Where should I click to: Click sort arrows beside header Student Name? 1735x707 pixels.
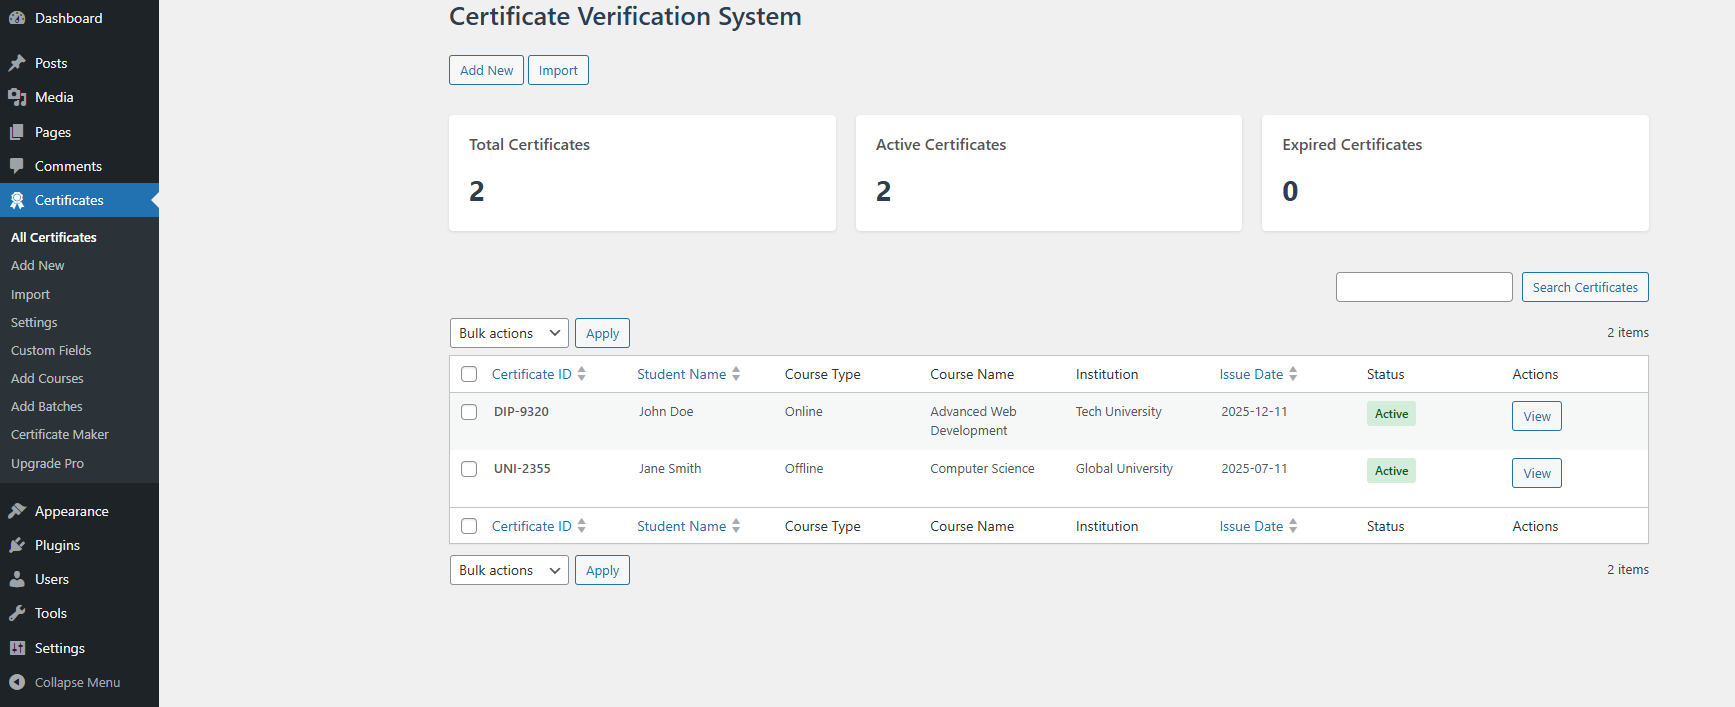pos(736,374)
